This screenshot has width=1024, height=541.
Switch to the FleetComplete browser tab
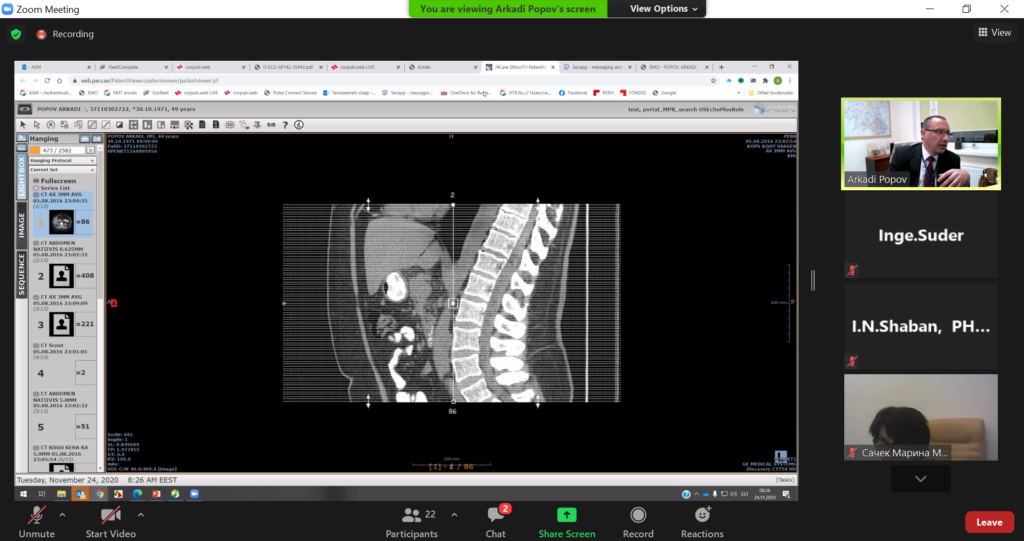pos(133,67)
